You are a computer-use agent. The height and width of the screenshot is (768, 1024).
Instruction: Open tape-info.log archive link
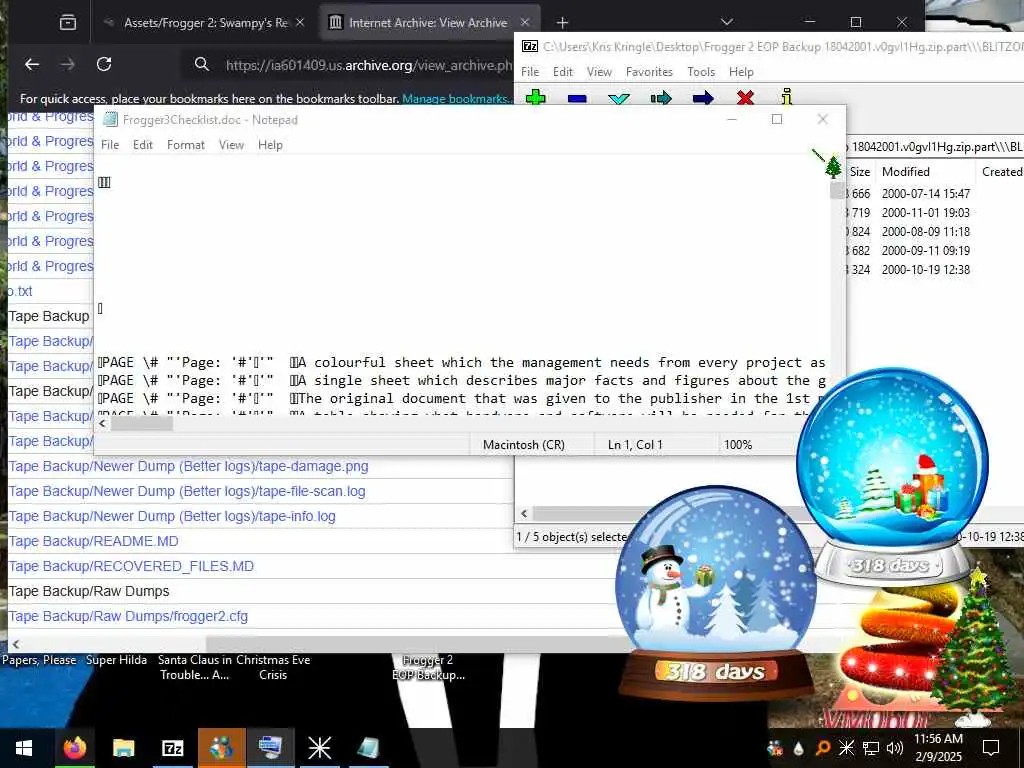[x=172, y=516]
